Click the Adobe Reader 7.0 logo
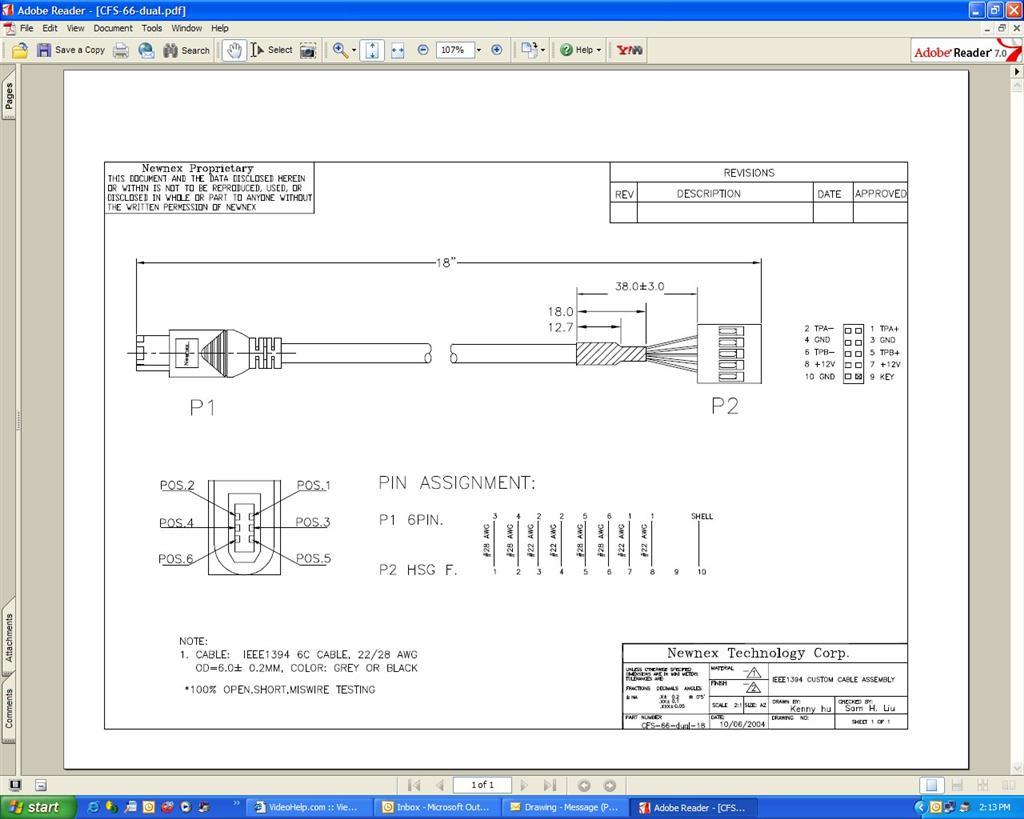The height and width of the screenshot is (819, 1024). [966, 51]
